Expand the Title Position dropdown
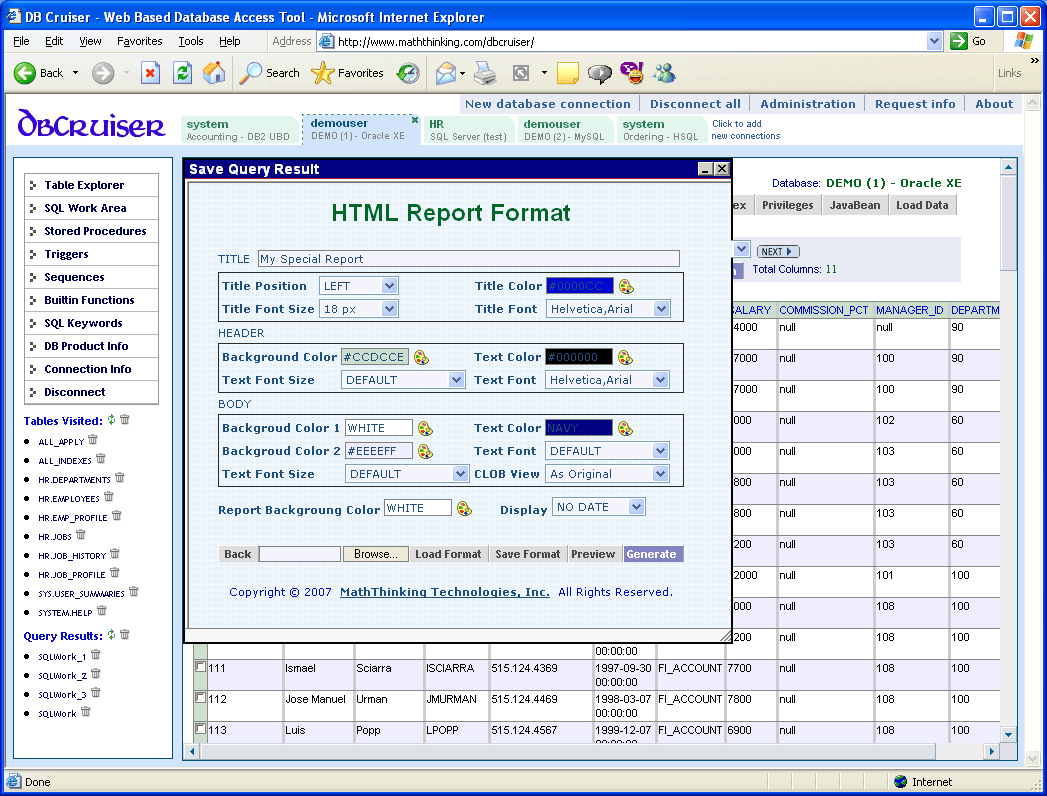This screenshot has height=796, width=1047. click(359, 286)
